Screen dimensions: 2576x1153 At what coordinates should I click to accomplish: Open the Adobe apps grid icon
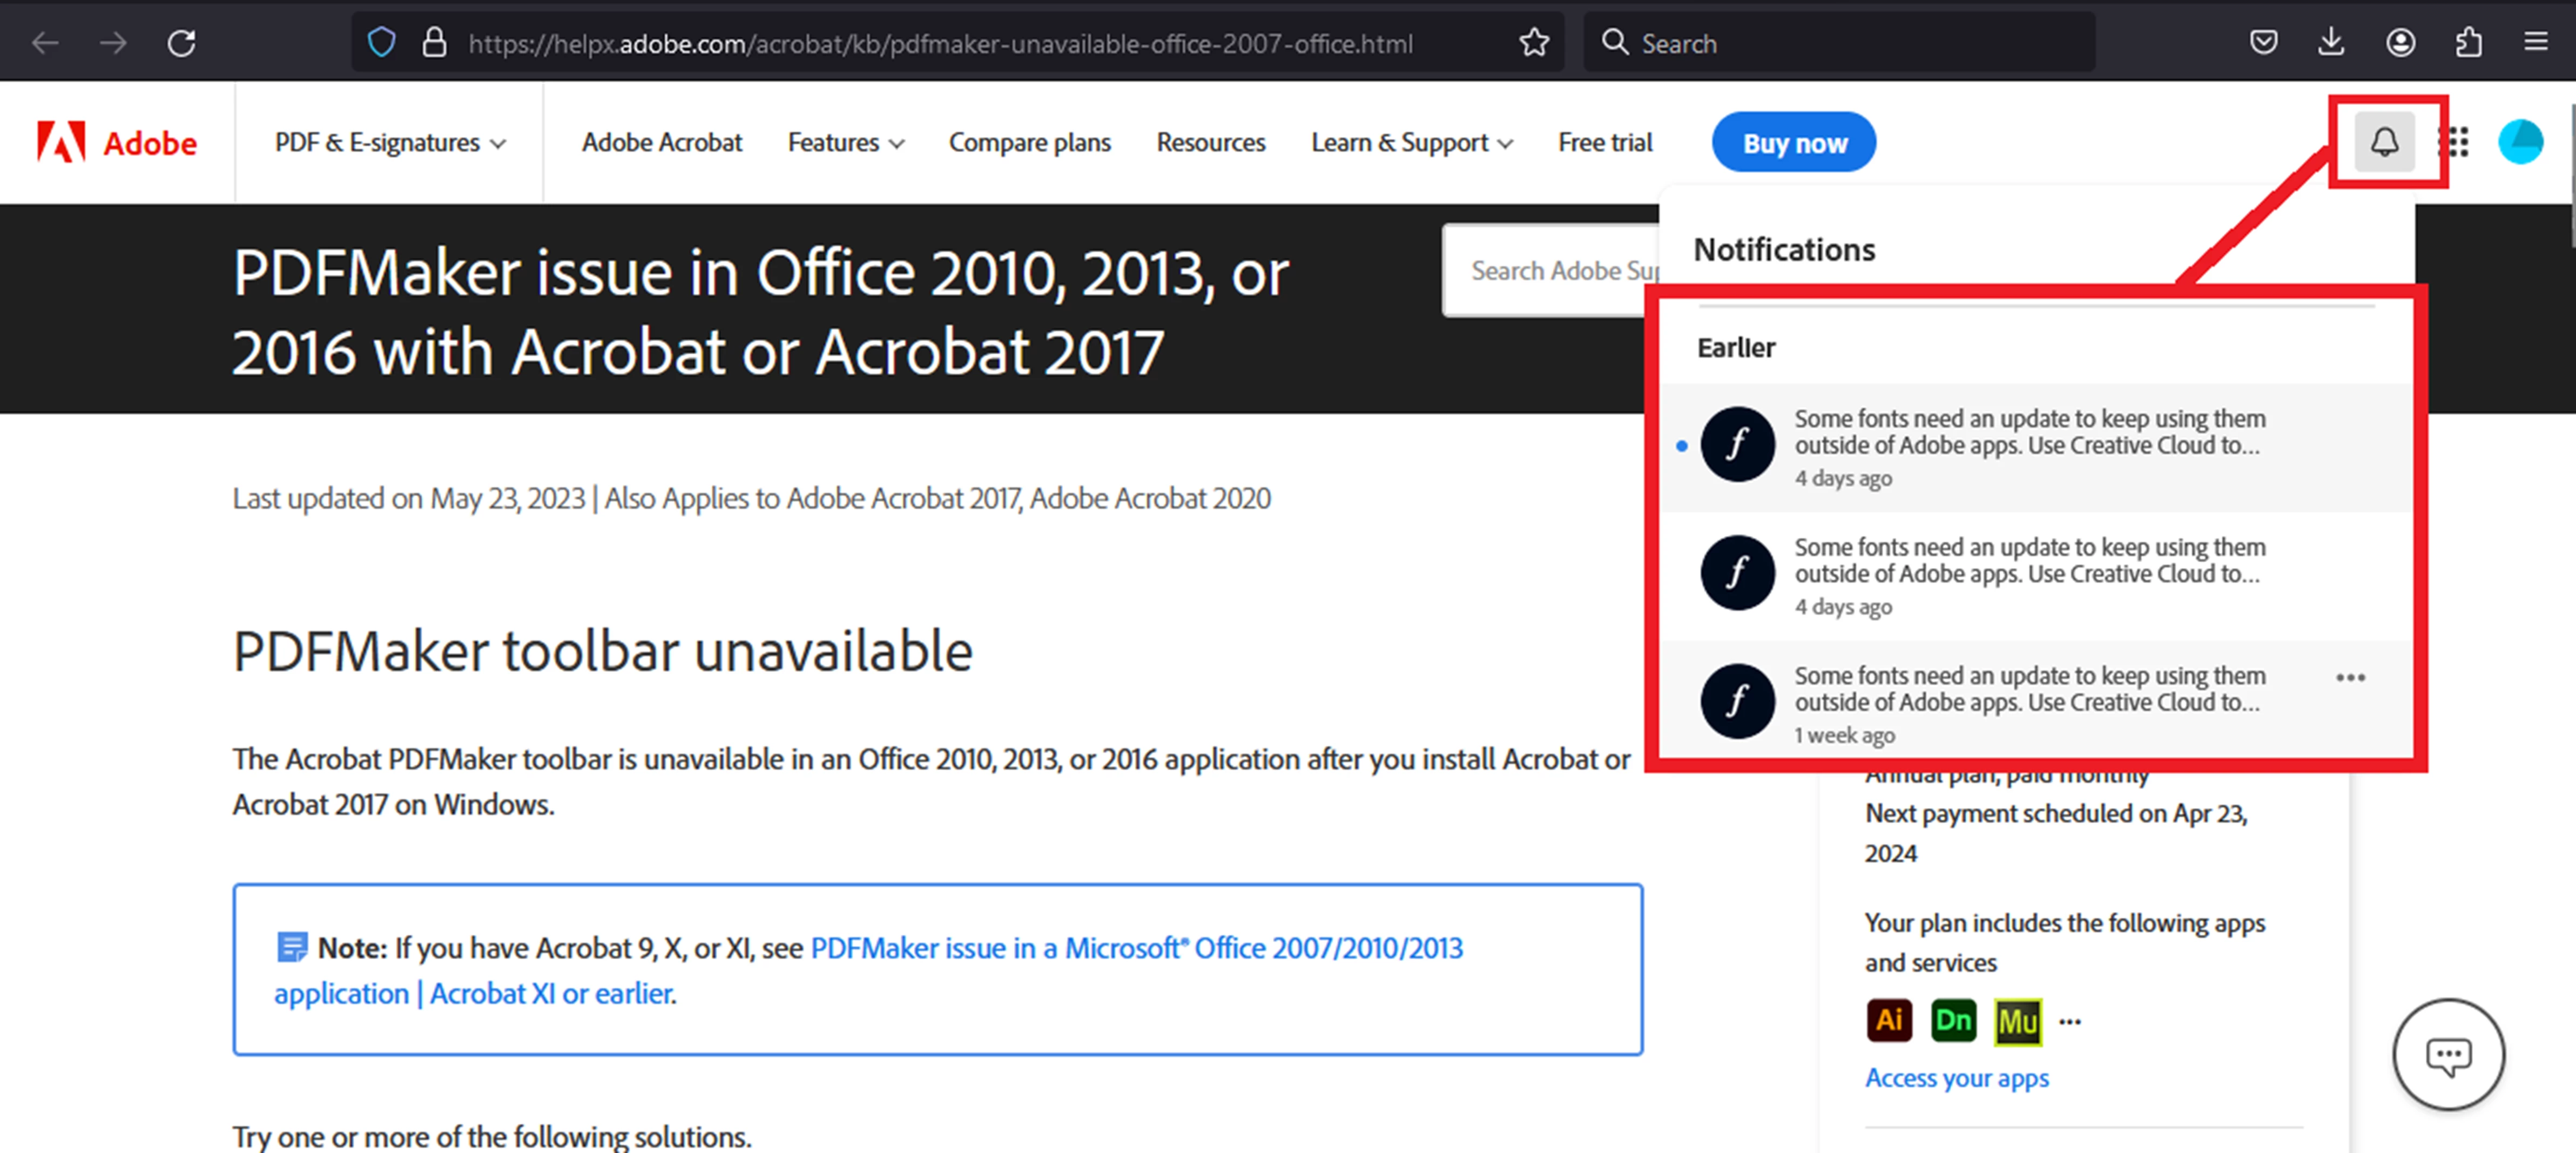pyautogui.click(x=2454, y=142)
